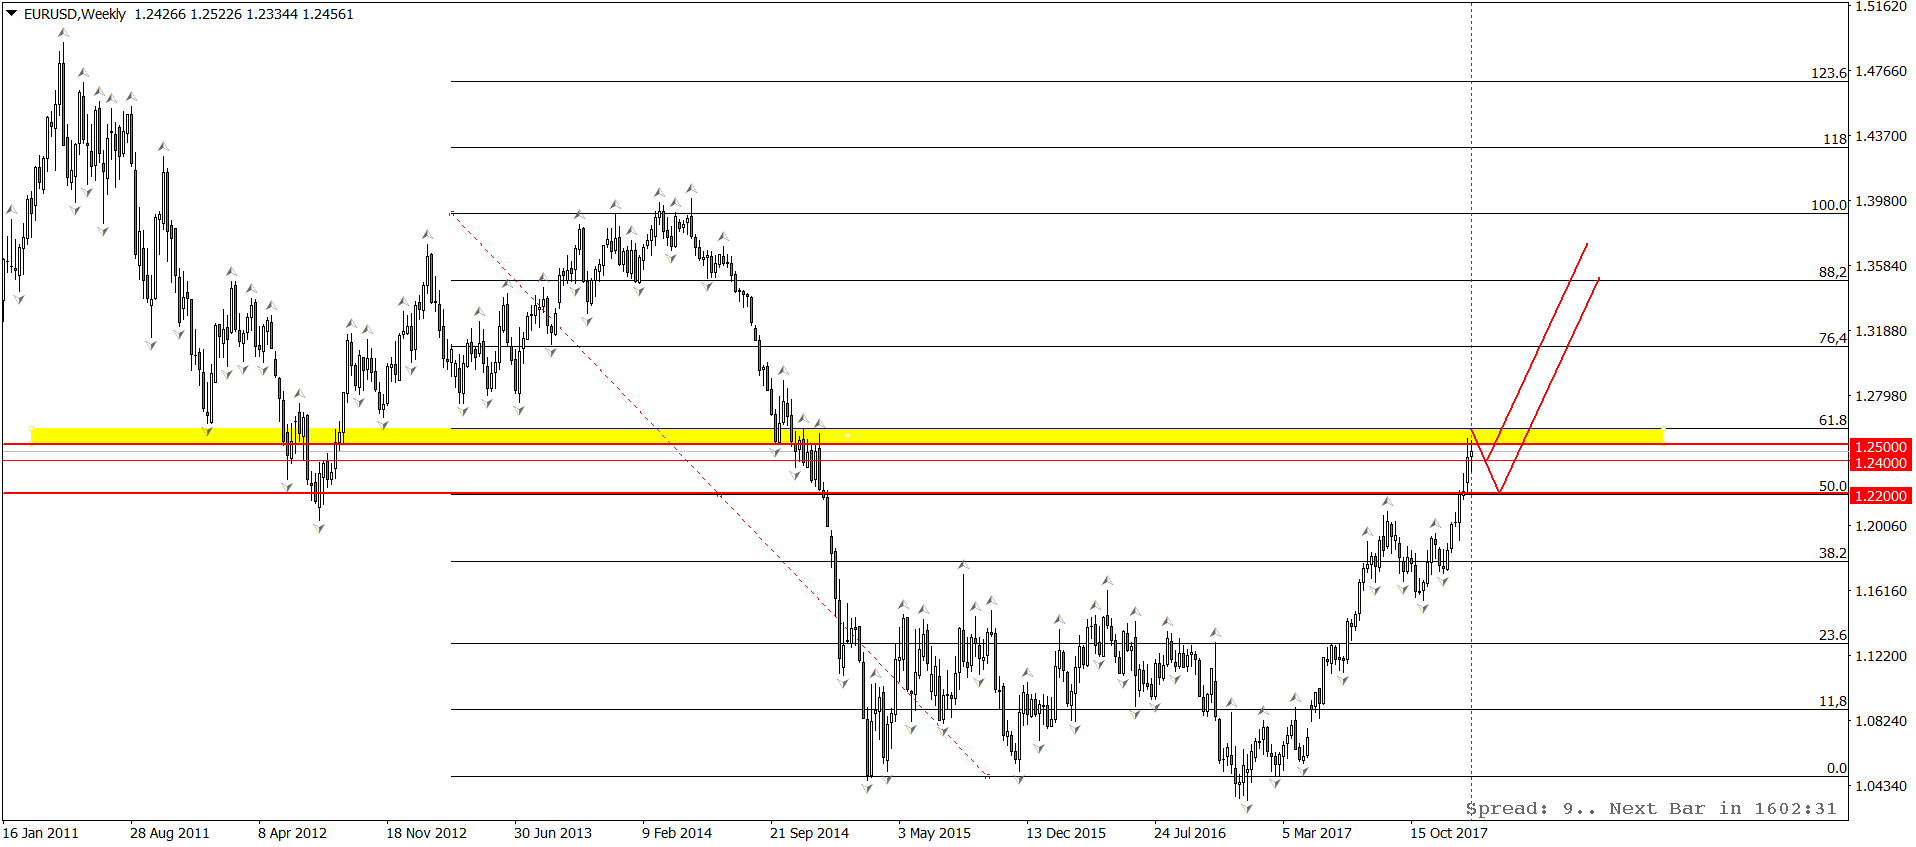Click the 24 Jul 2016 date label
The width and height of the screenshot is (1916, 847).
point(1190,833)
